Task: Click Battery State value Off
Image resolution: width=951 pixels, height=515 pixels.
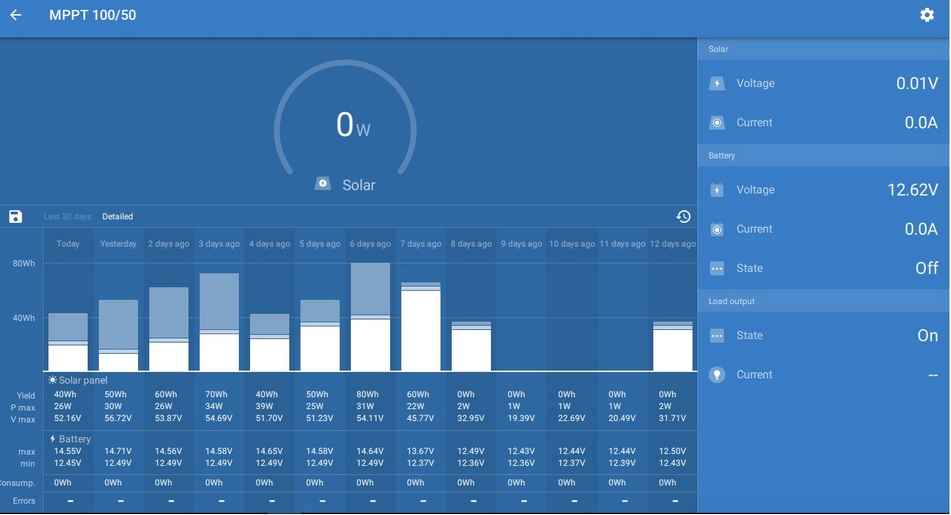Action: (927, 268)
